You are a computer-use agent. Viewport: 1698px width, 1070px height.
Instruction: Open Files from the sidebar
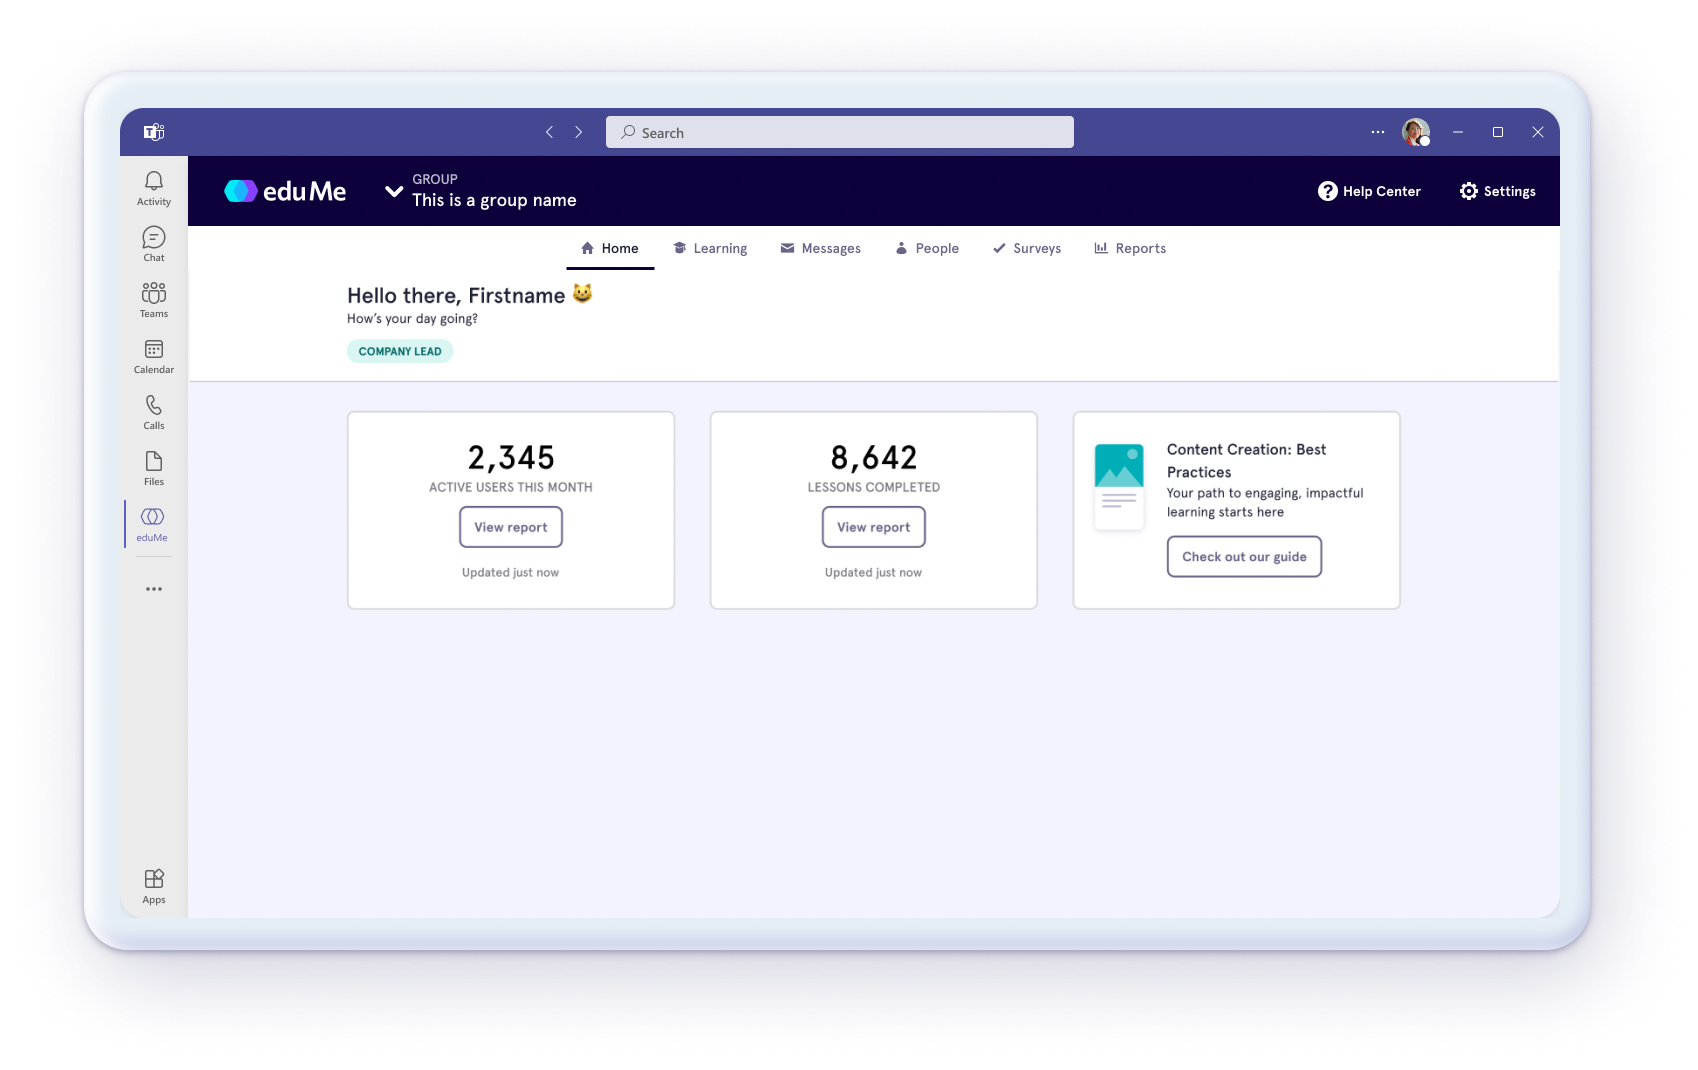[154, 467]
